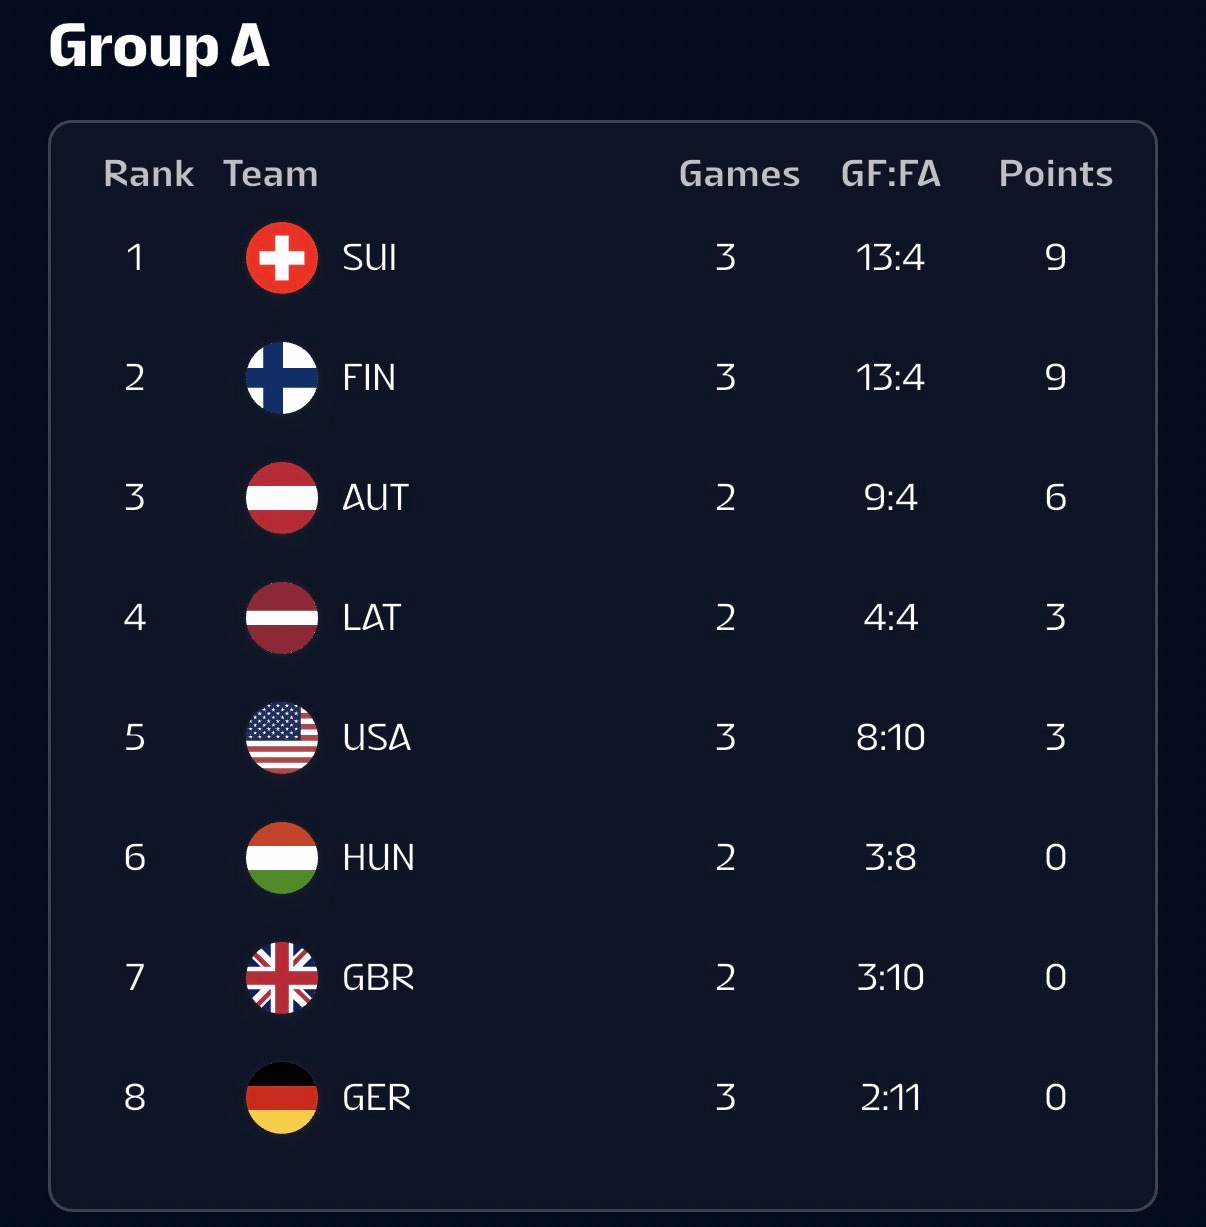This screenshot has width=1206, height=1227.
Task: Click the USA flag icon
Action: [282, 738]
